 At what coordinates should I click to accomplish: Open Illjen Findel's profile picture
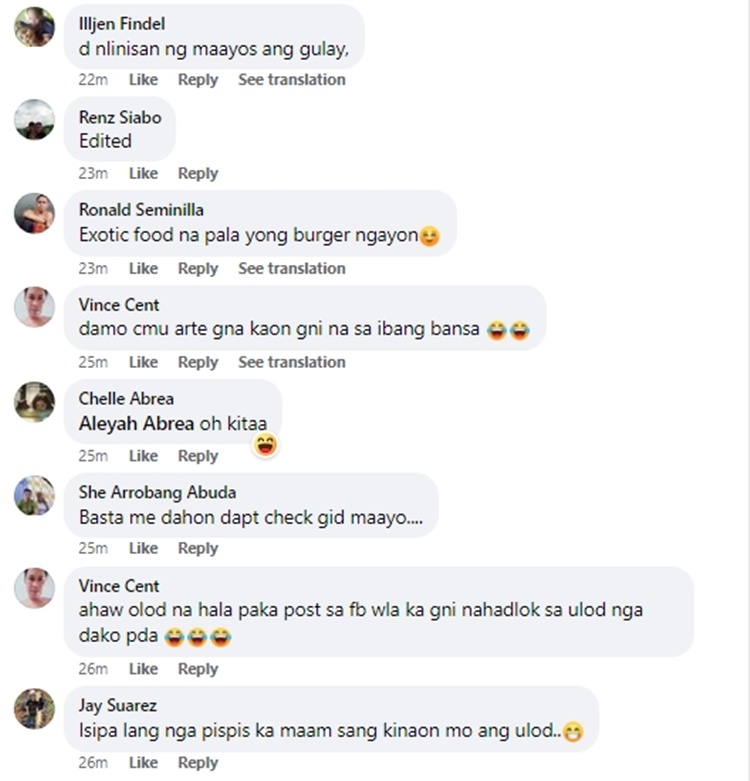tap(34, 27)
